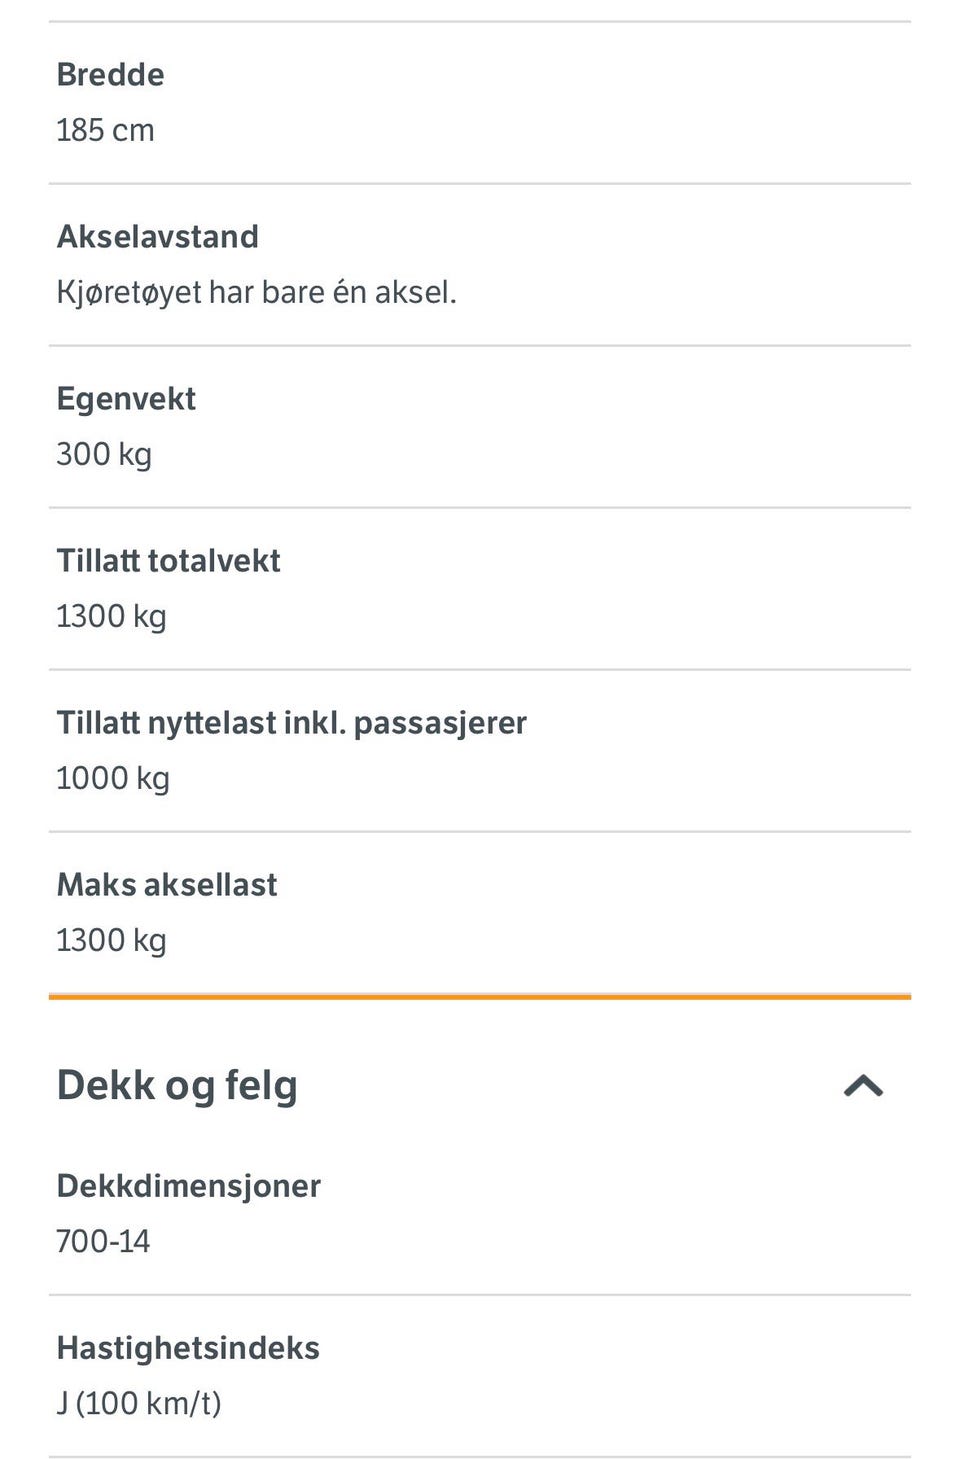Click the text Kjøretøyet har bare én aksel
The width and height of the screenshot is (960, 1459).
point(256,293)
